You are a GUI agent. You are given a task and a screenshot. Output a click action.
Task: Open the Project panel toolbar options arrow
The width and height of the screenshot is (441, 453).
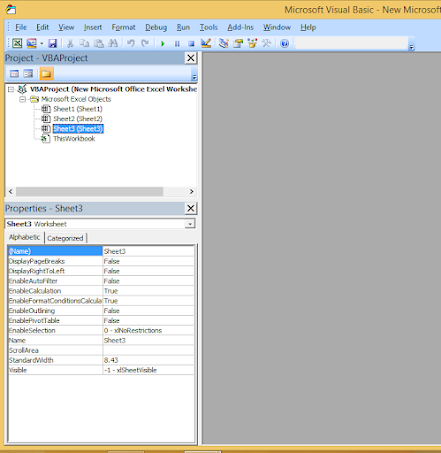pos(194,77)
